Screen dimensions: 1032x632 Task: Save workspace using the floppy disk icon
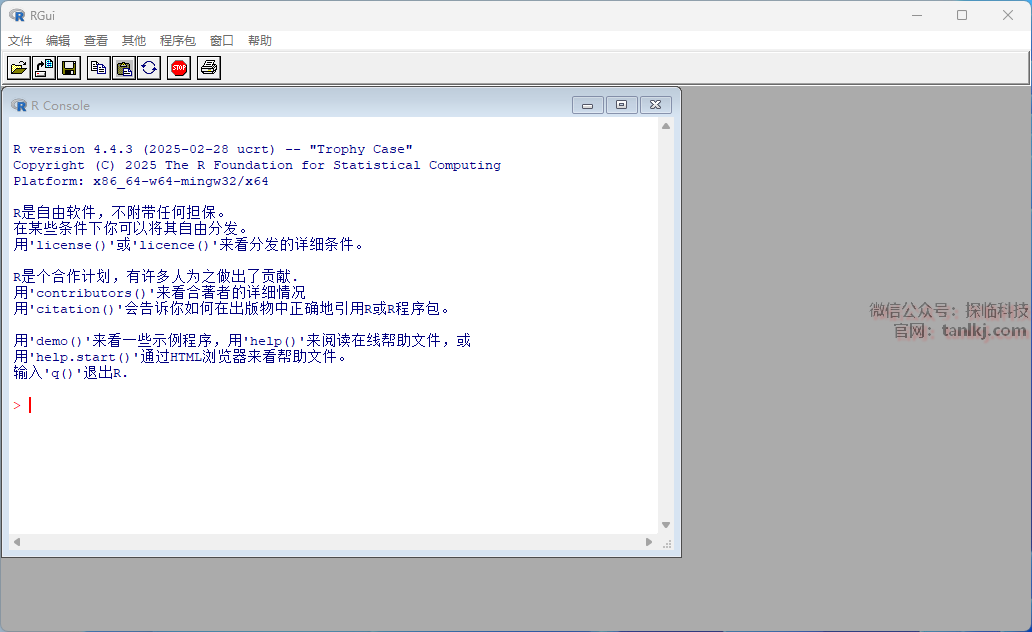69,68
